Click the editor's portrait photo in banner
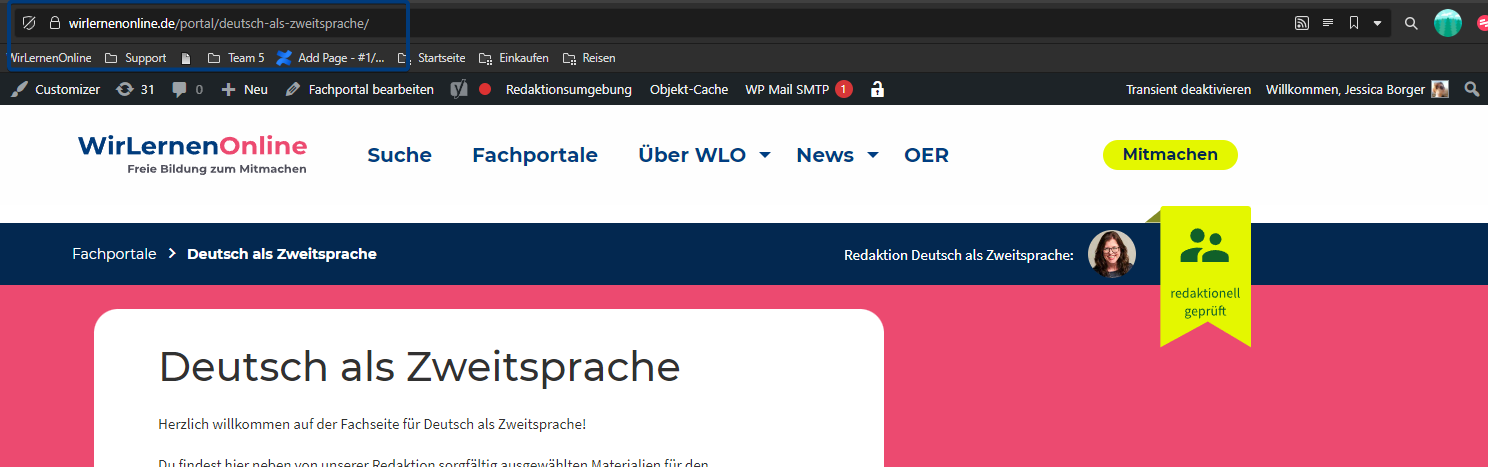 click(1111, 254)
